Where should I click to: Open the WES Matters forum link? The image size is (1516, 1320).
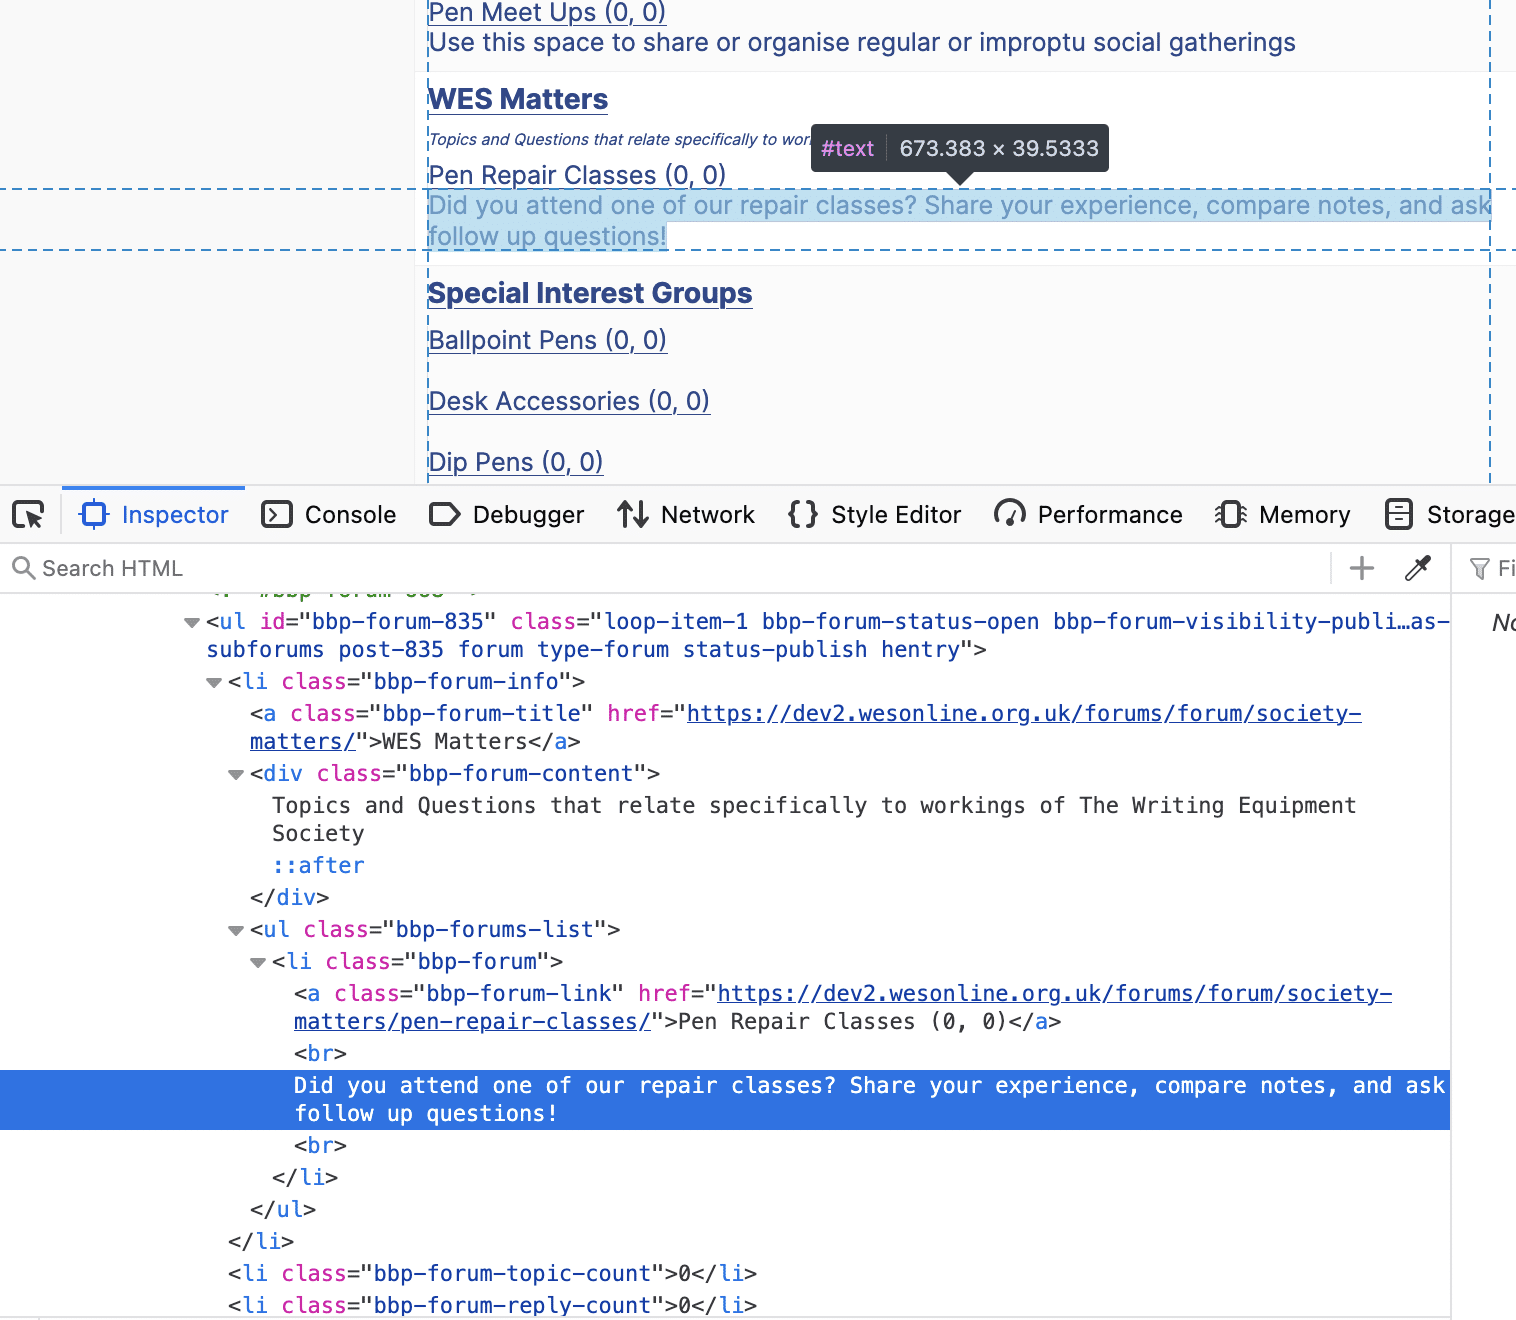pos(518,99)
